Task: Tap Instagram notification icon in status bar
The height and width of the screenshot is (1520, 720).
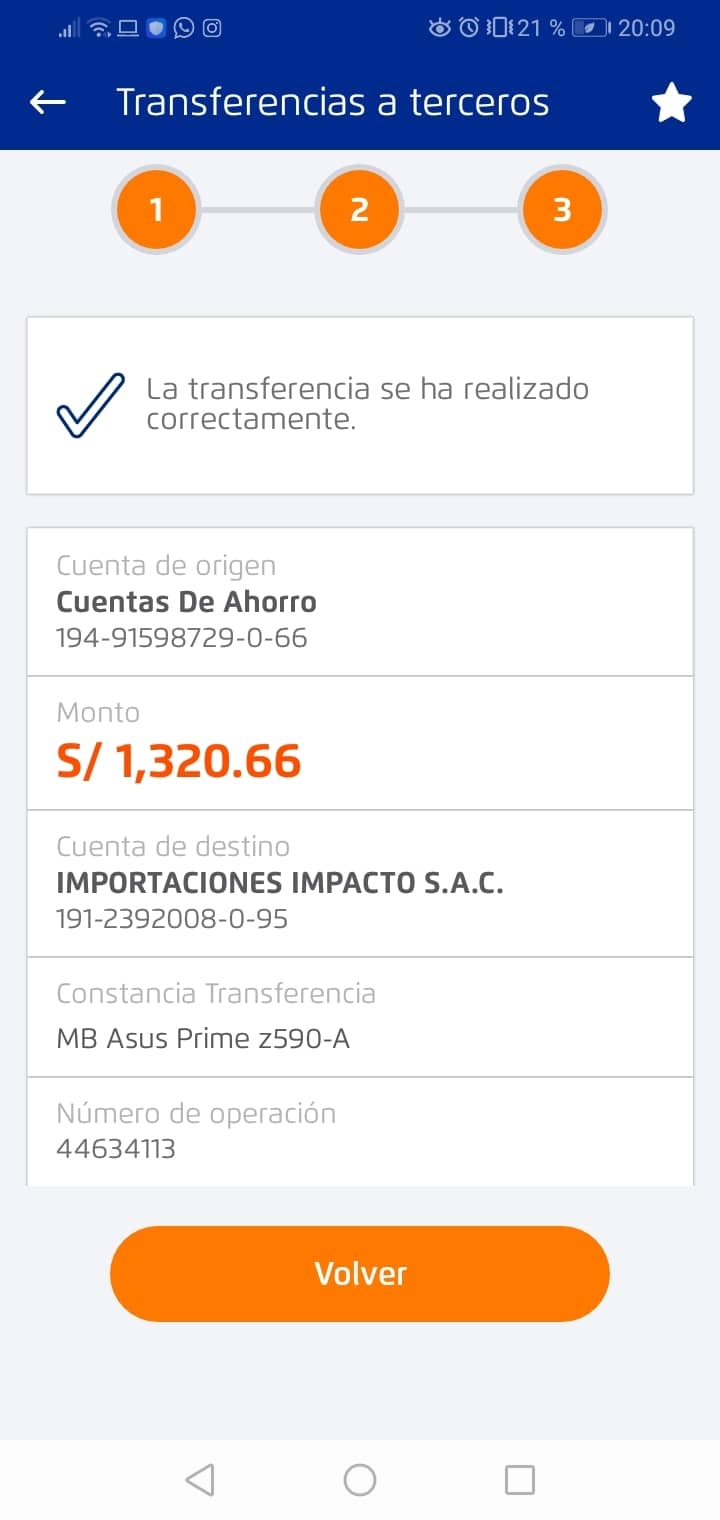Action: (x=212, y=28)
